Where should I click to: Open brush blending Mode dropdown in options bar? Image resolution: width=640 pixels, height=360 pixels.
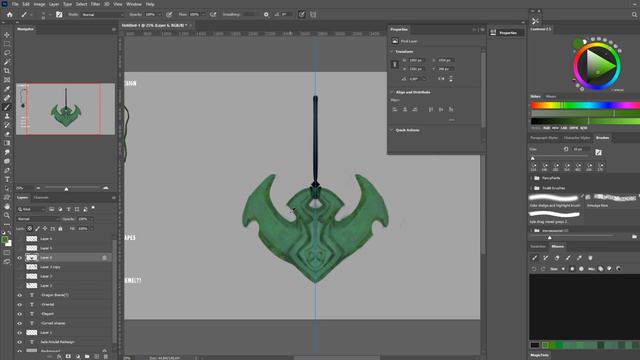[x=102, y=14]
